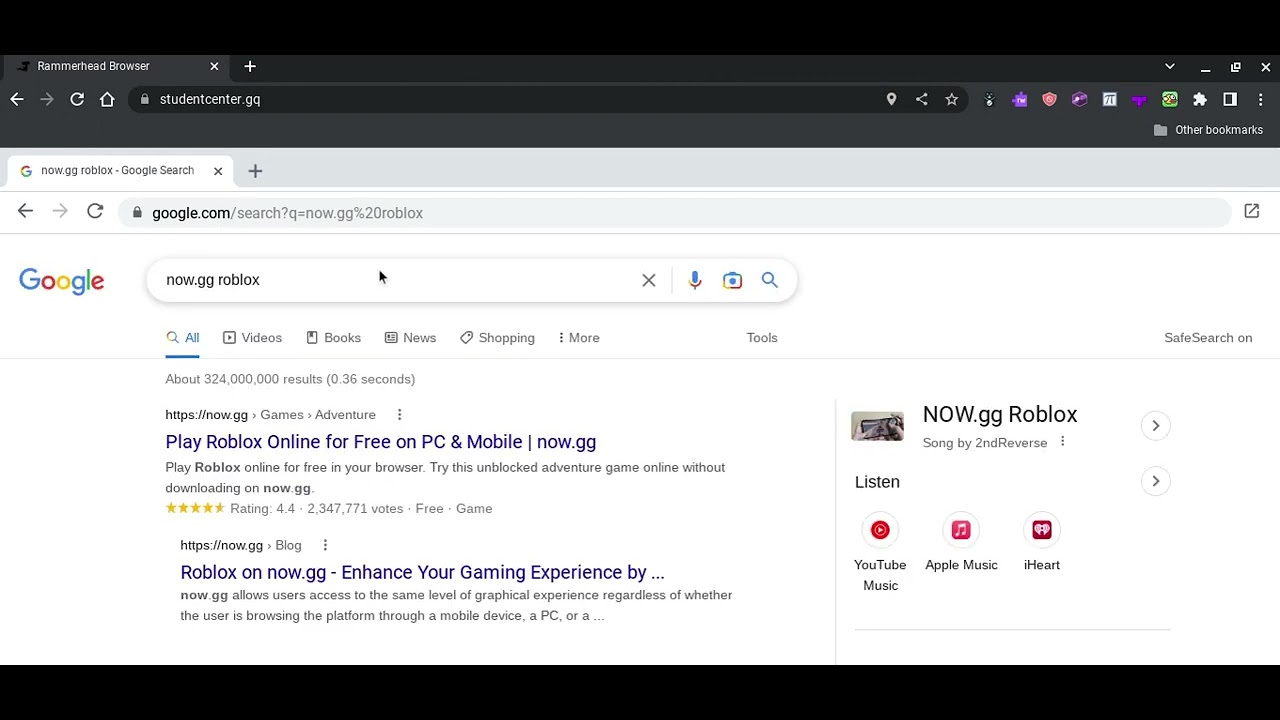Screen dimensions: 1280x720
Task: Open Play Roblox Online for Free link
Action: coord(380,442)
